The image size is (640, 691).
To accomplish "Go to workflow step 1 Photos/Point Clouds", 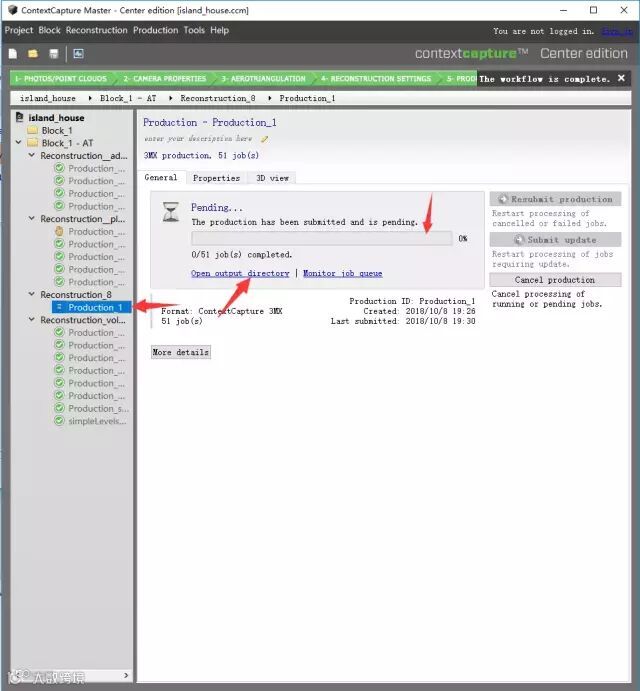I will (x=61, y=78).
